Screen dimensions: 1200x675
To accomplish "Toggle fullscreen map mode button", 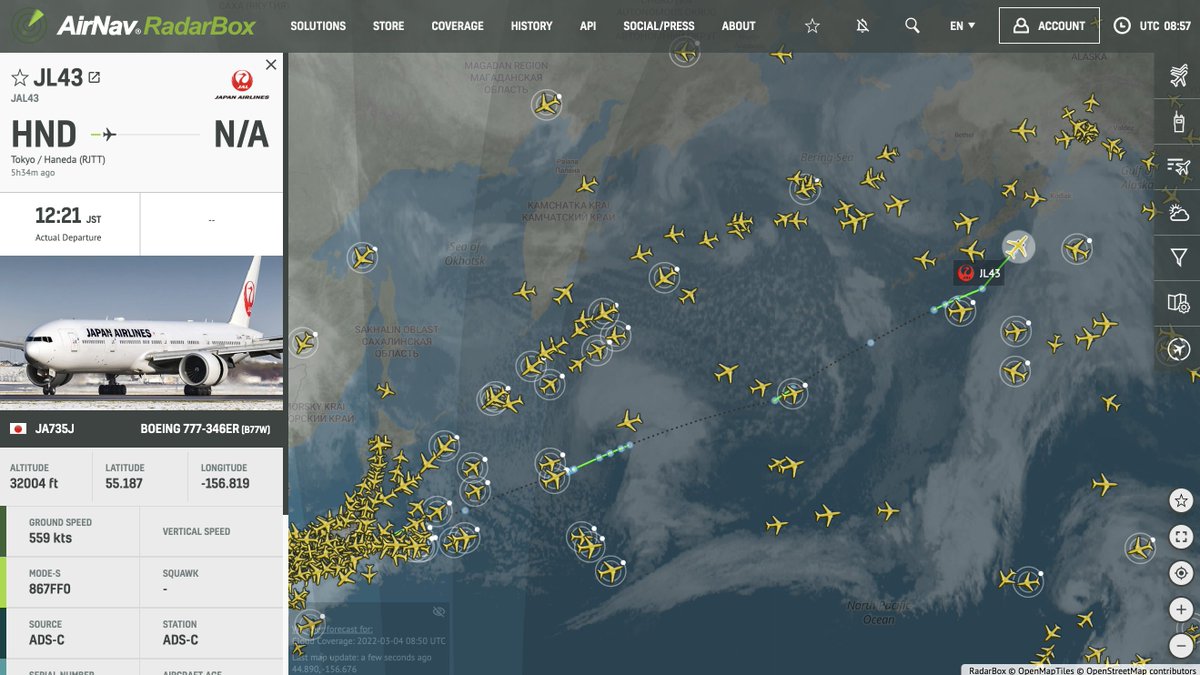I will click(x=1181, y=537).
